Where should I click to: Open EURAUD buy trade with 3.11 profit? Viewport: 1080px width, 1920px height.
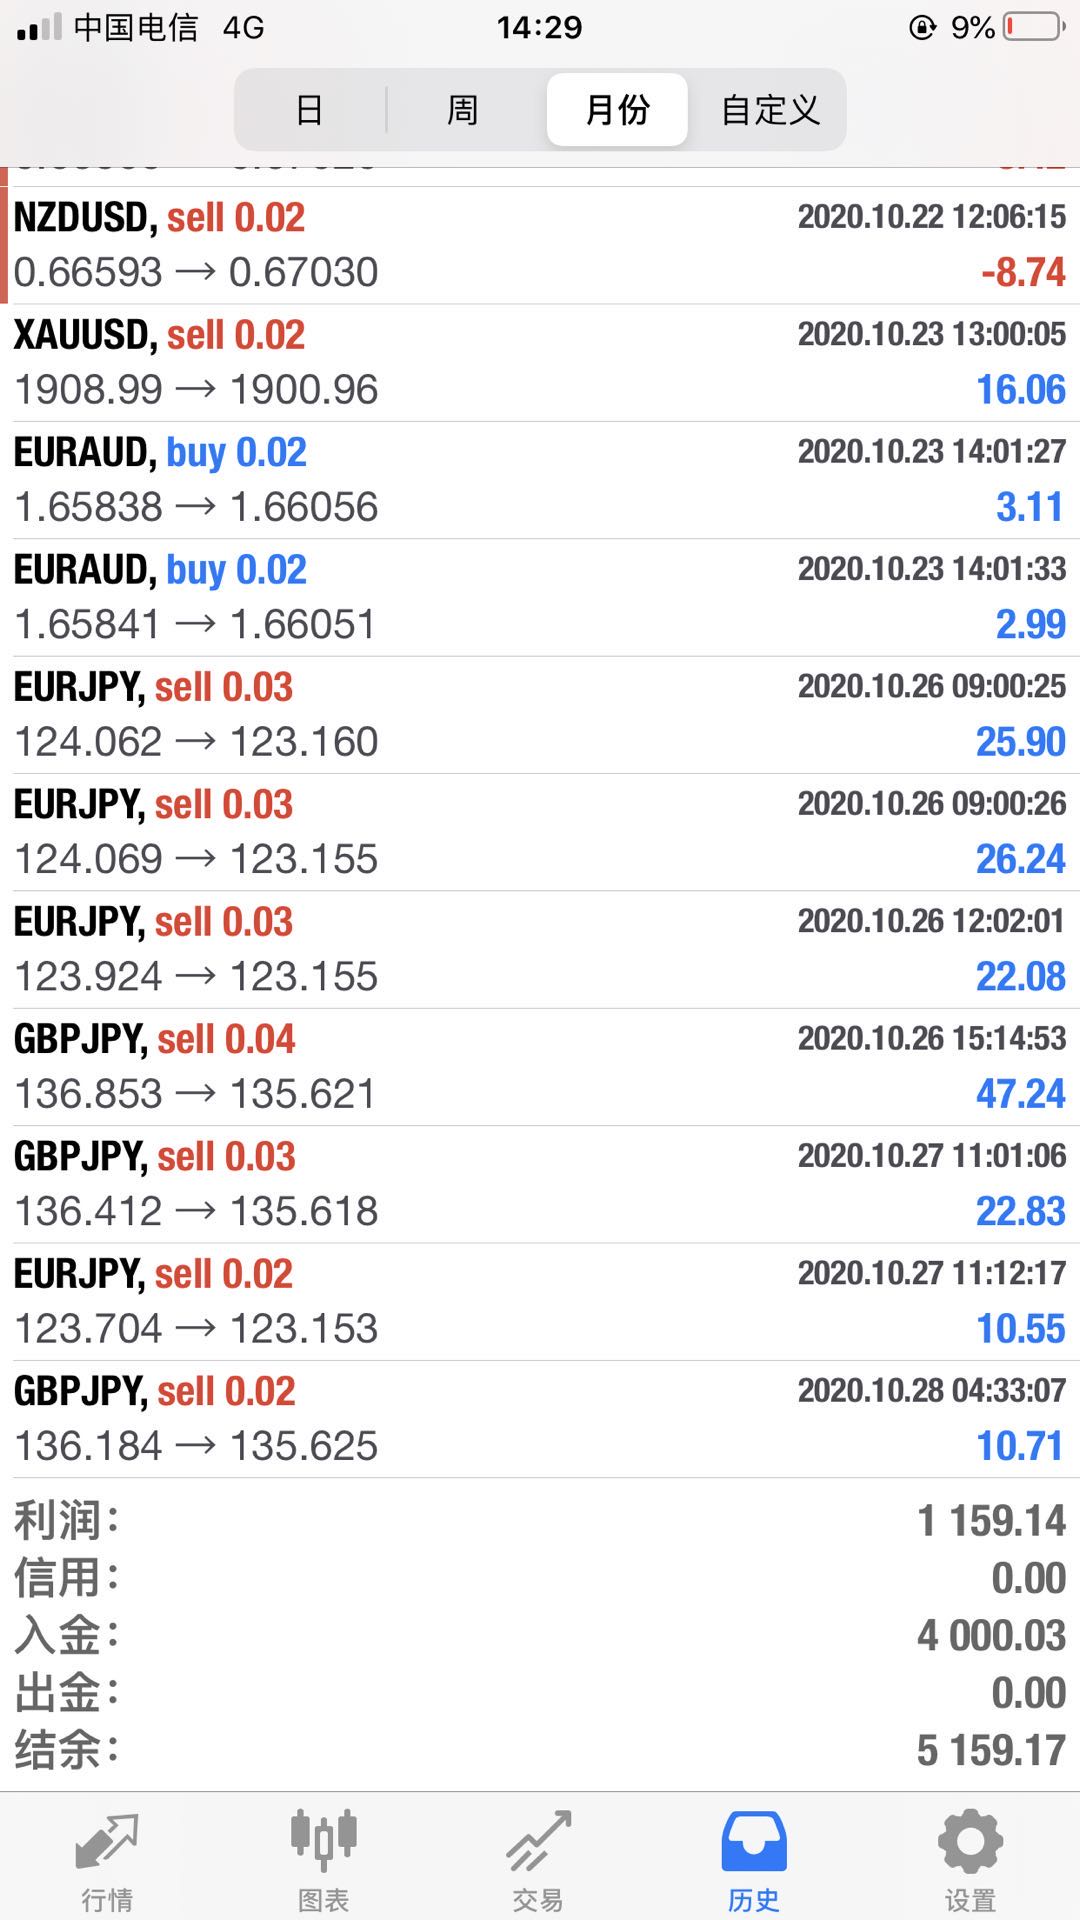click(540, 480)
